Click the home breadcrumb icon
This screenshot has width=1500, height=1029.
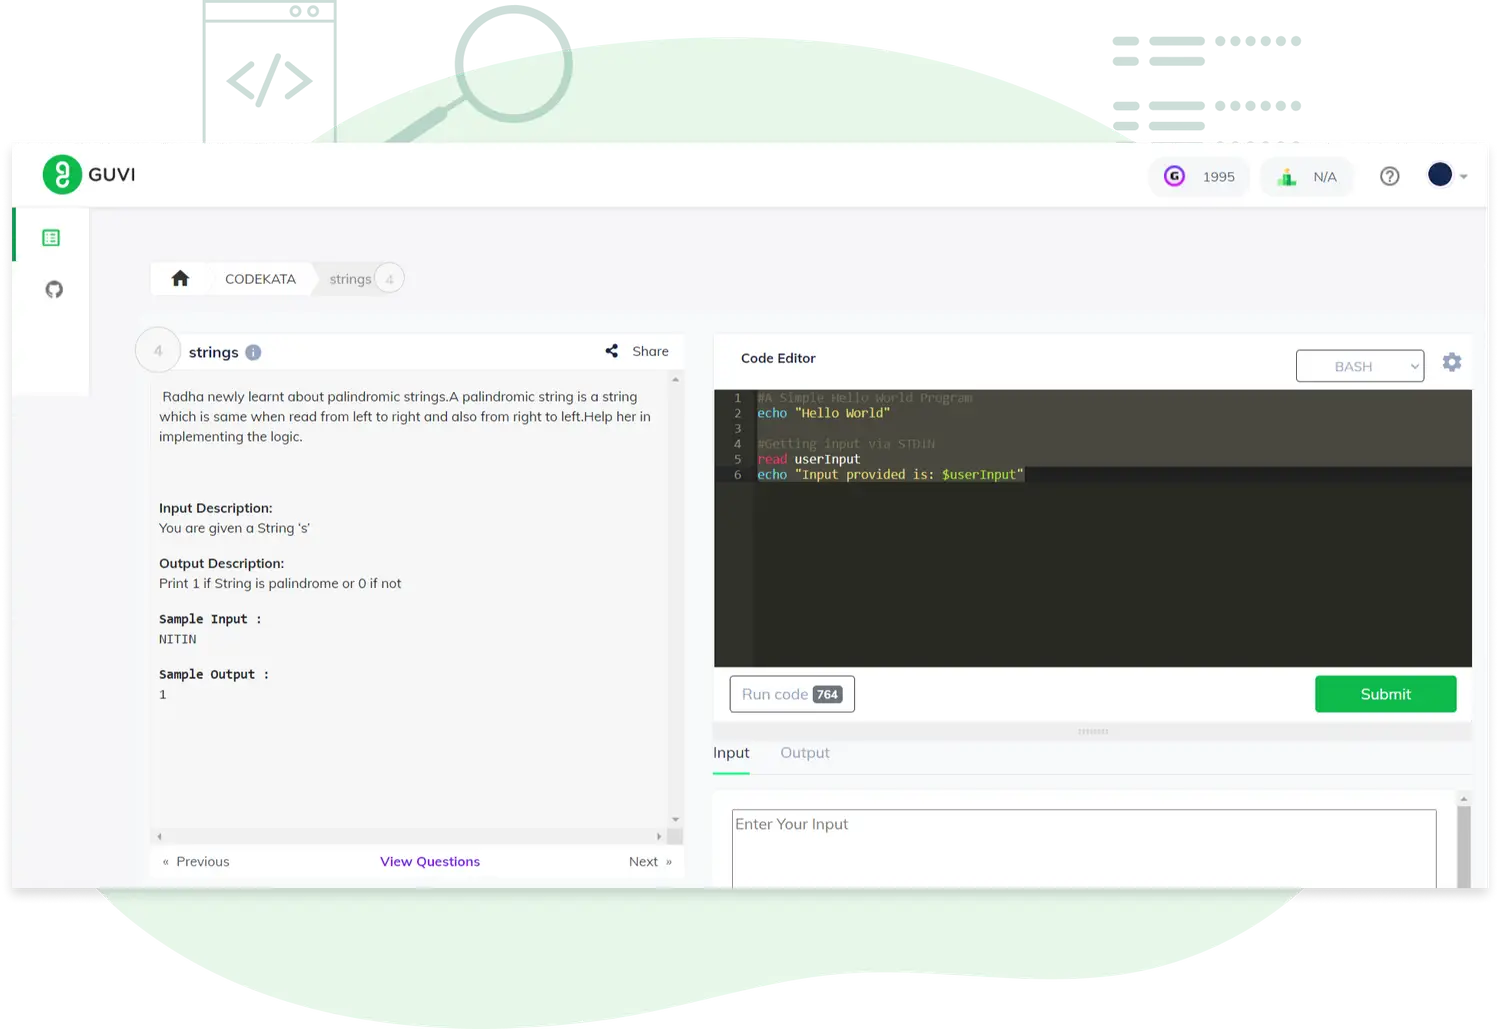tap(180, 279)
